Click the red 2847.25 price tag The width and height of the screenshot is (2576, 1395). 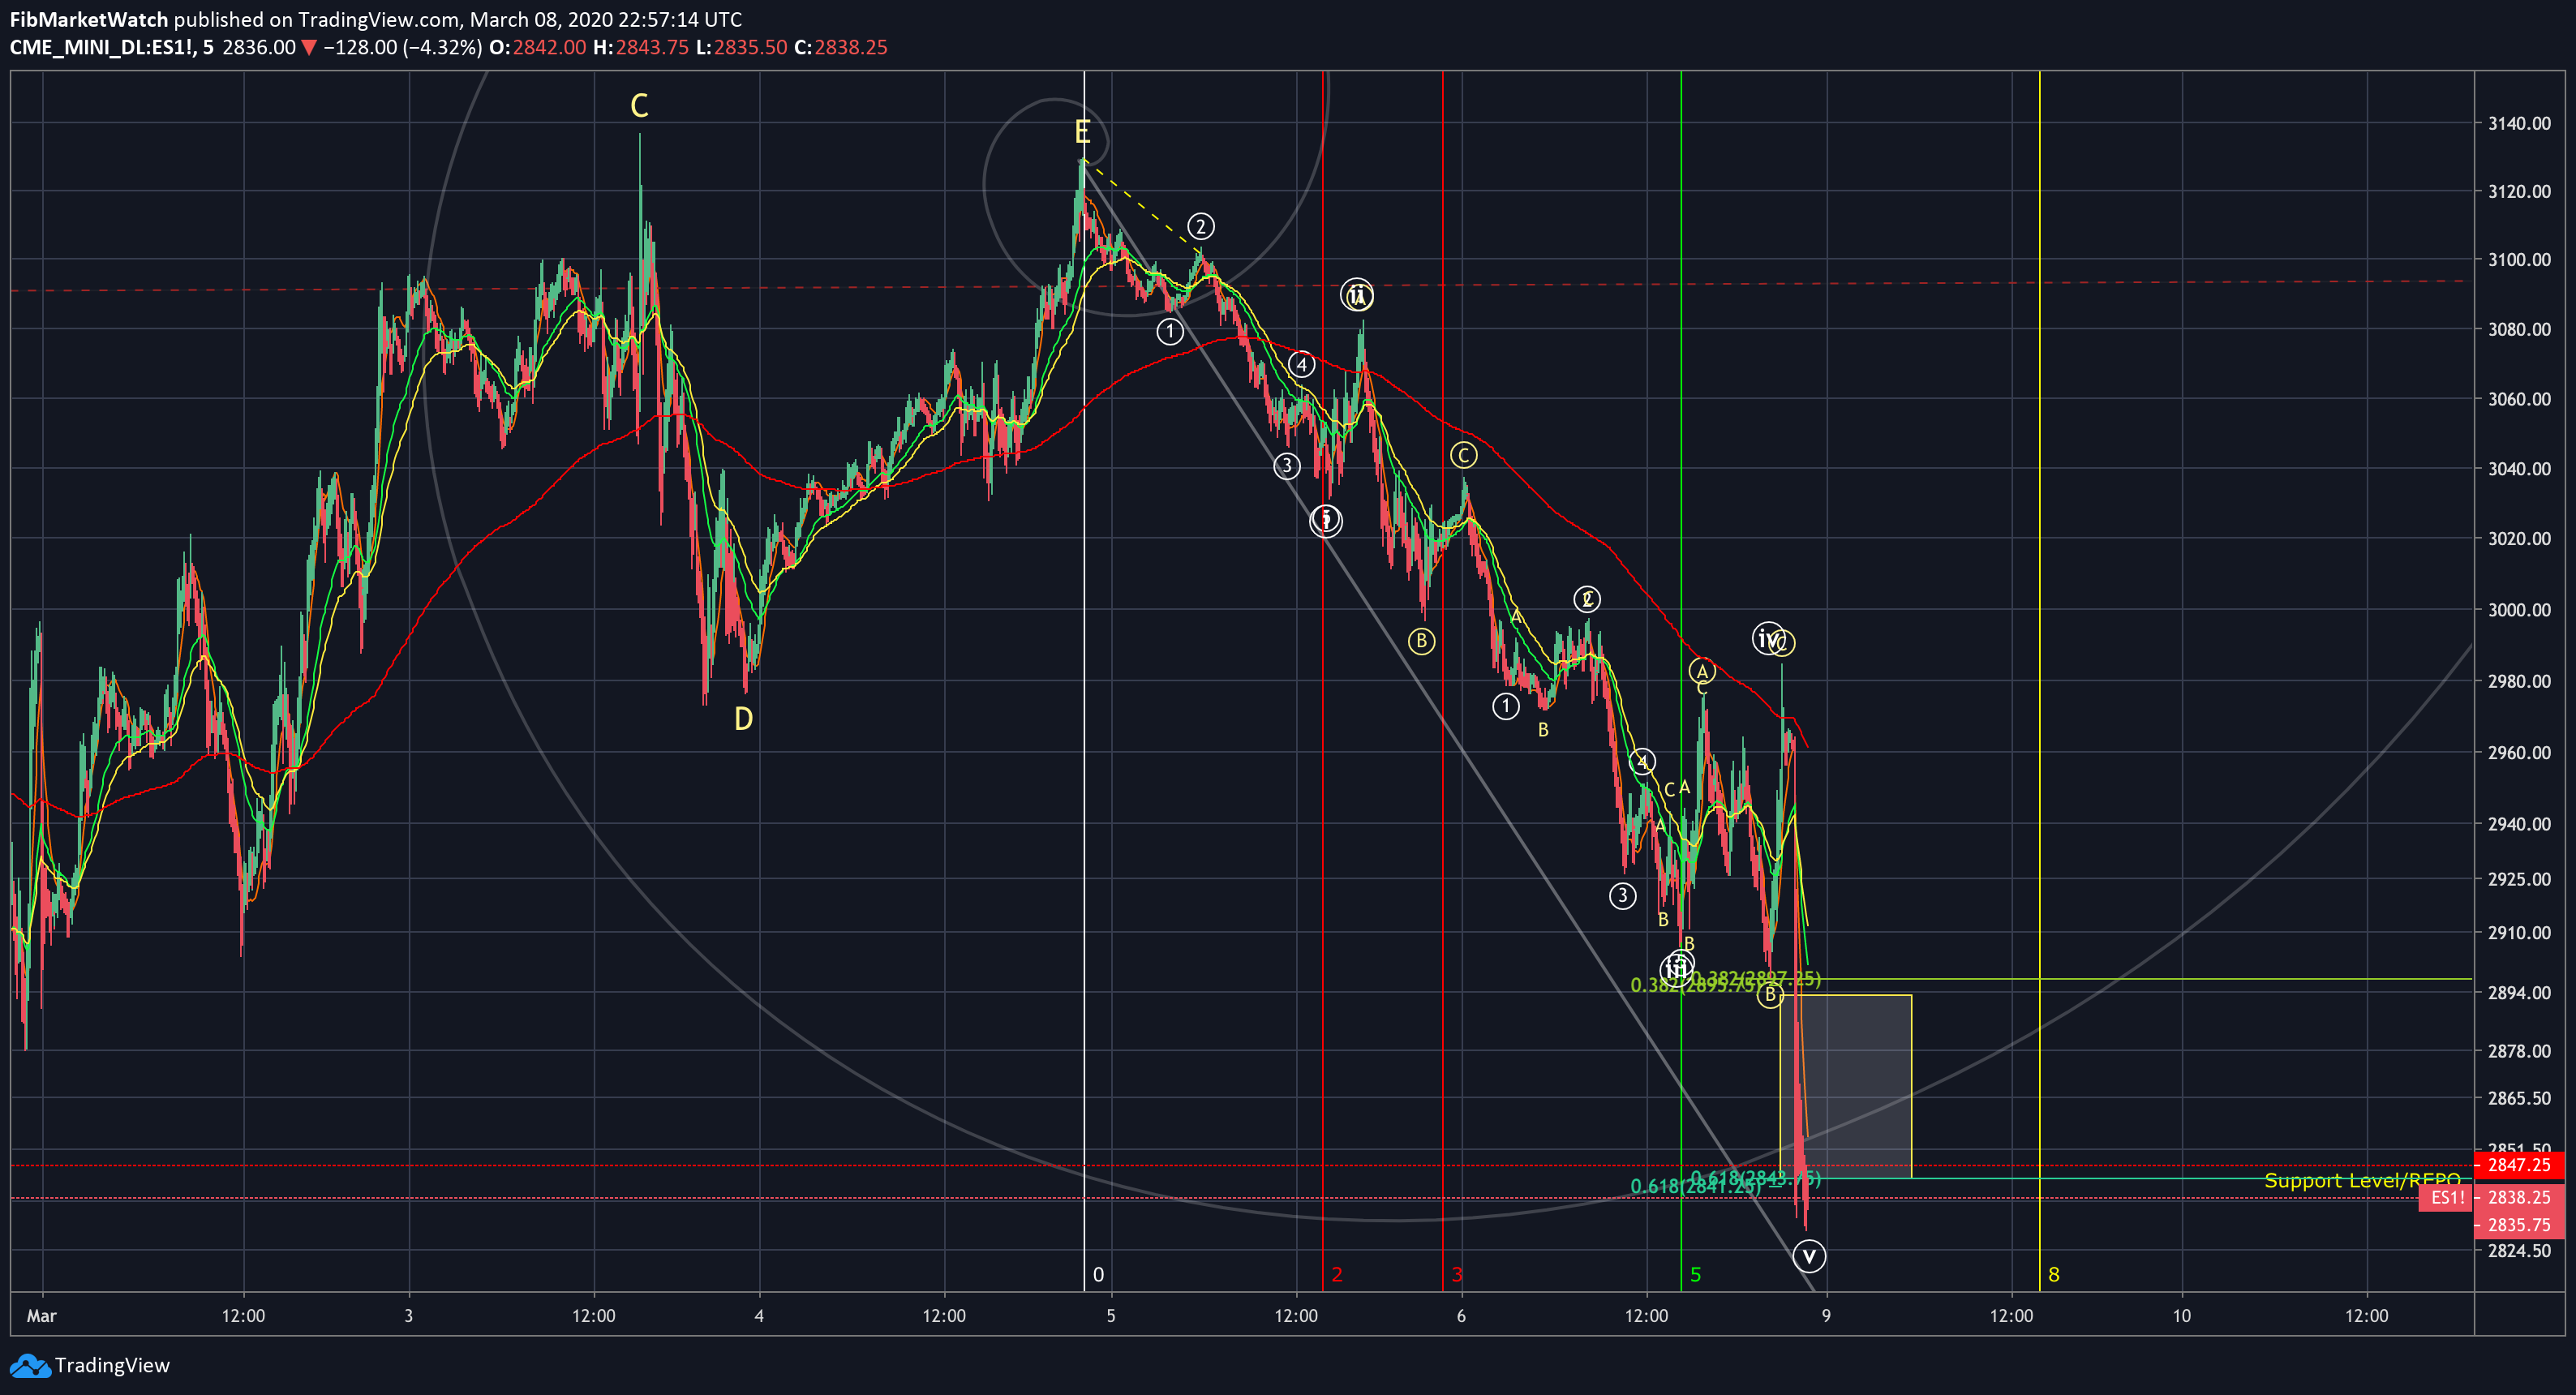pos(2519,1165)
